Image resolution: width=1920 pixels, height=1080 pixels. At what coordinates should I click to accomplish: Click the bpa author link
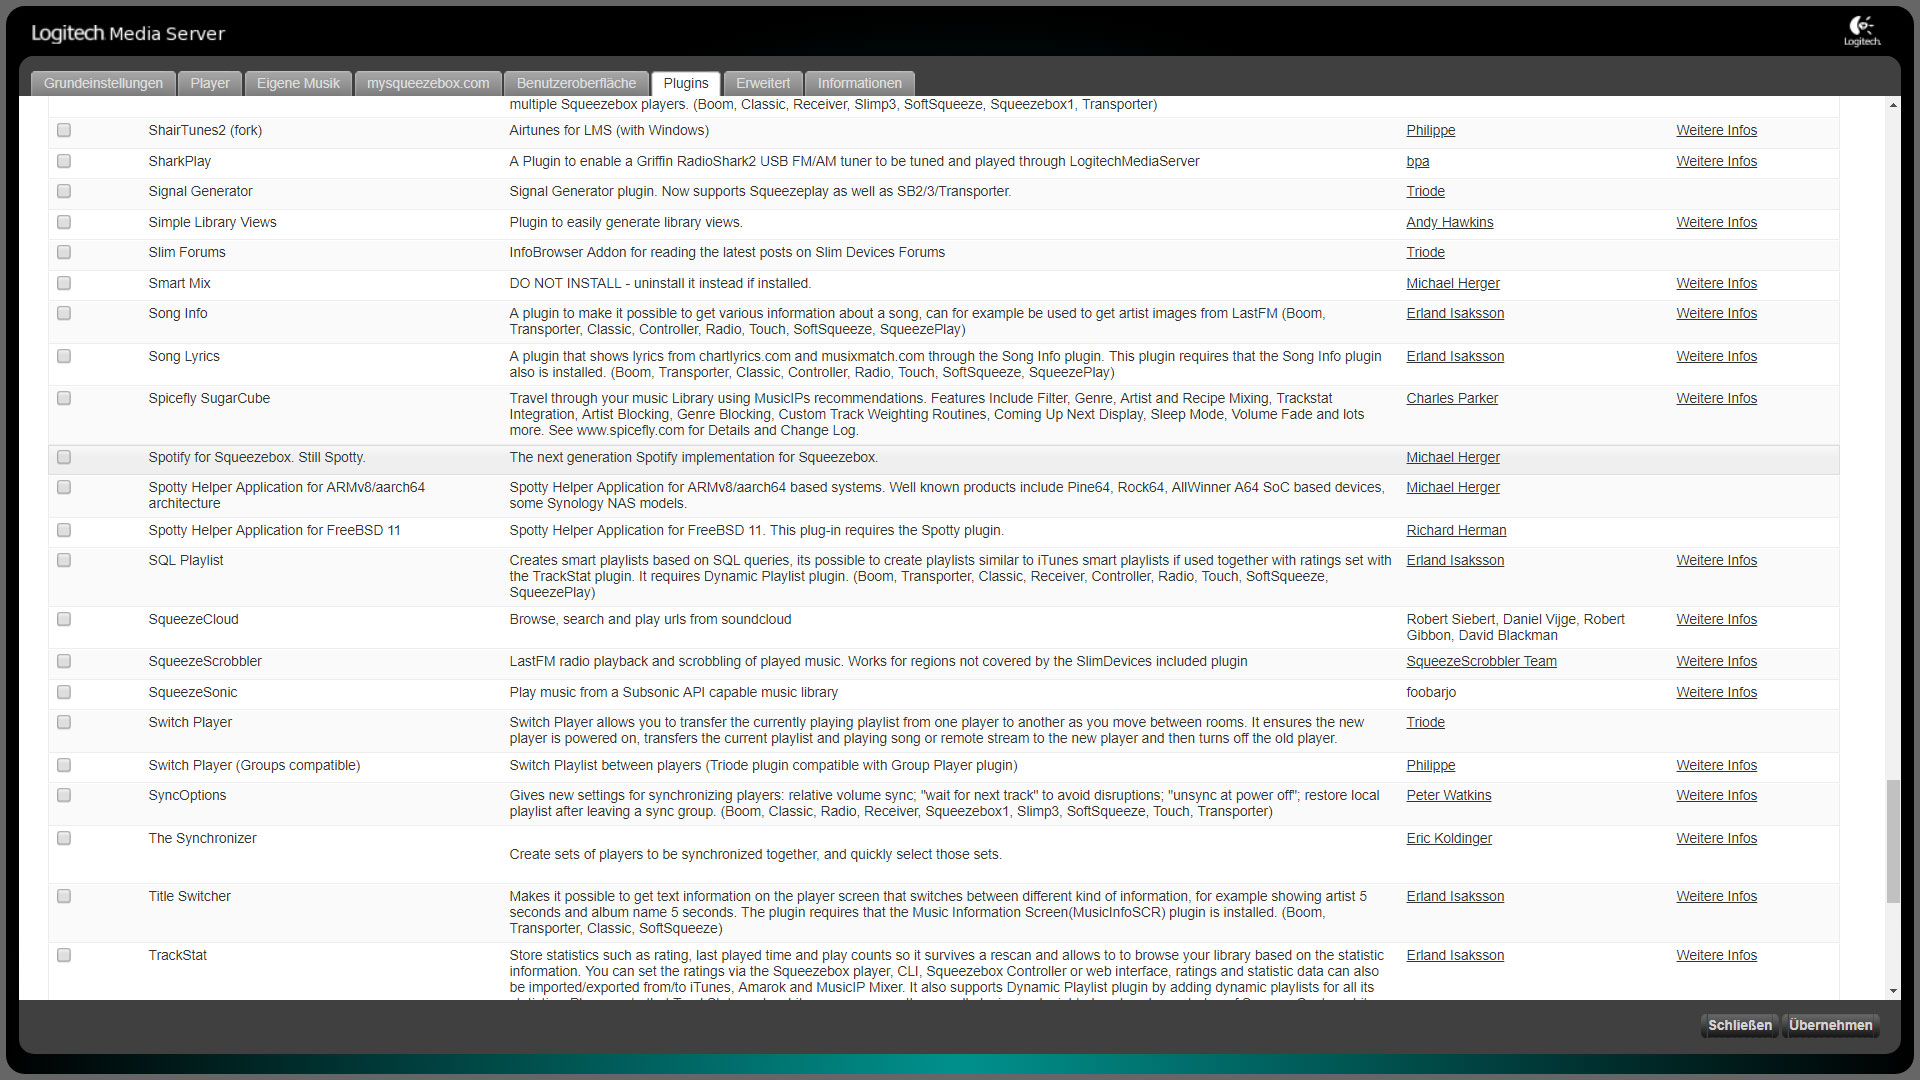pyautogui.click(x=1417, y=161)
